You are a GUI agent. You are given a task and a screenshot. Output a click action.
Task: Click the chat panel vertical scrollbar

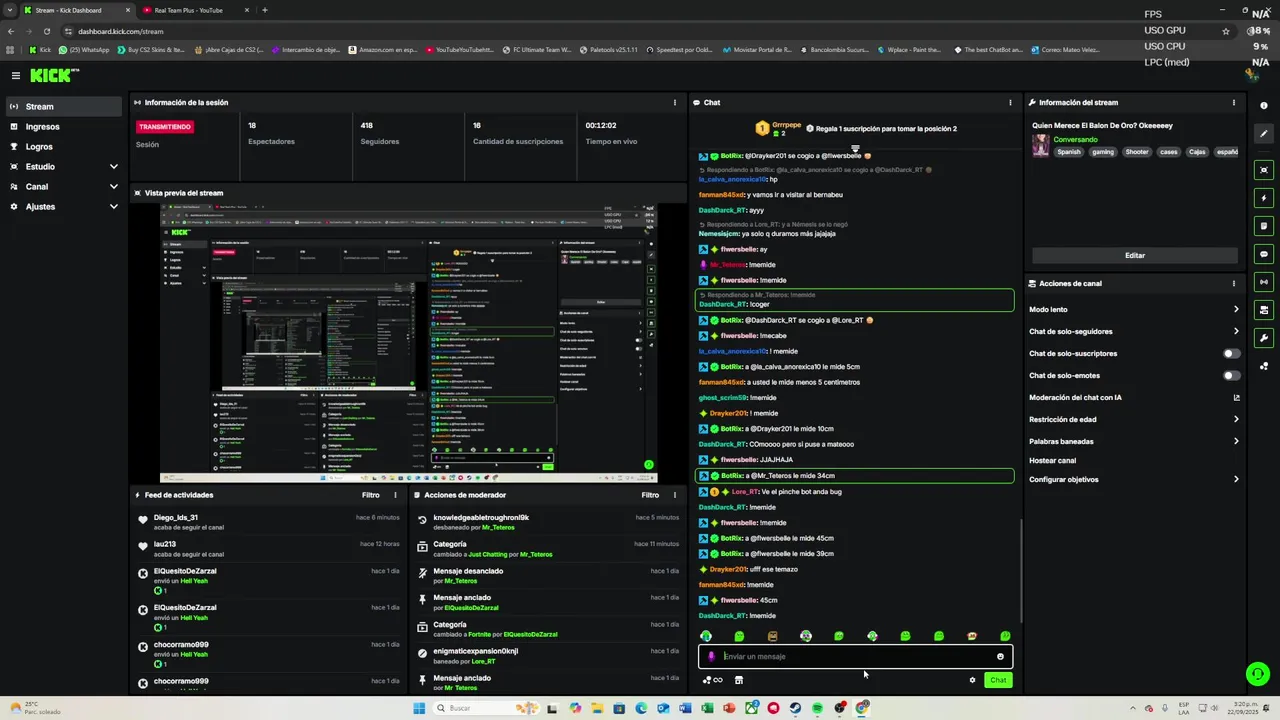pyautogui.click(x=1021, y=572)
